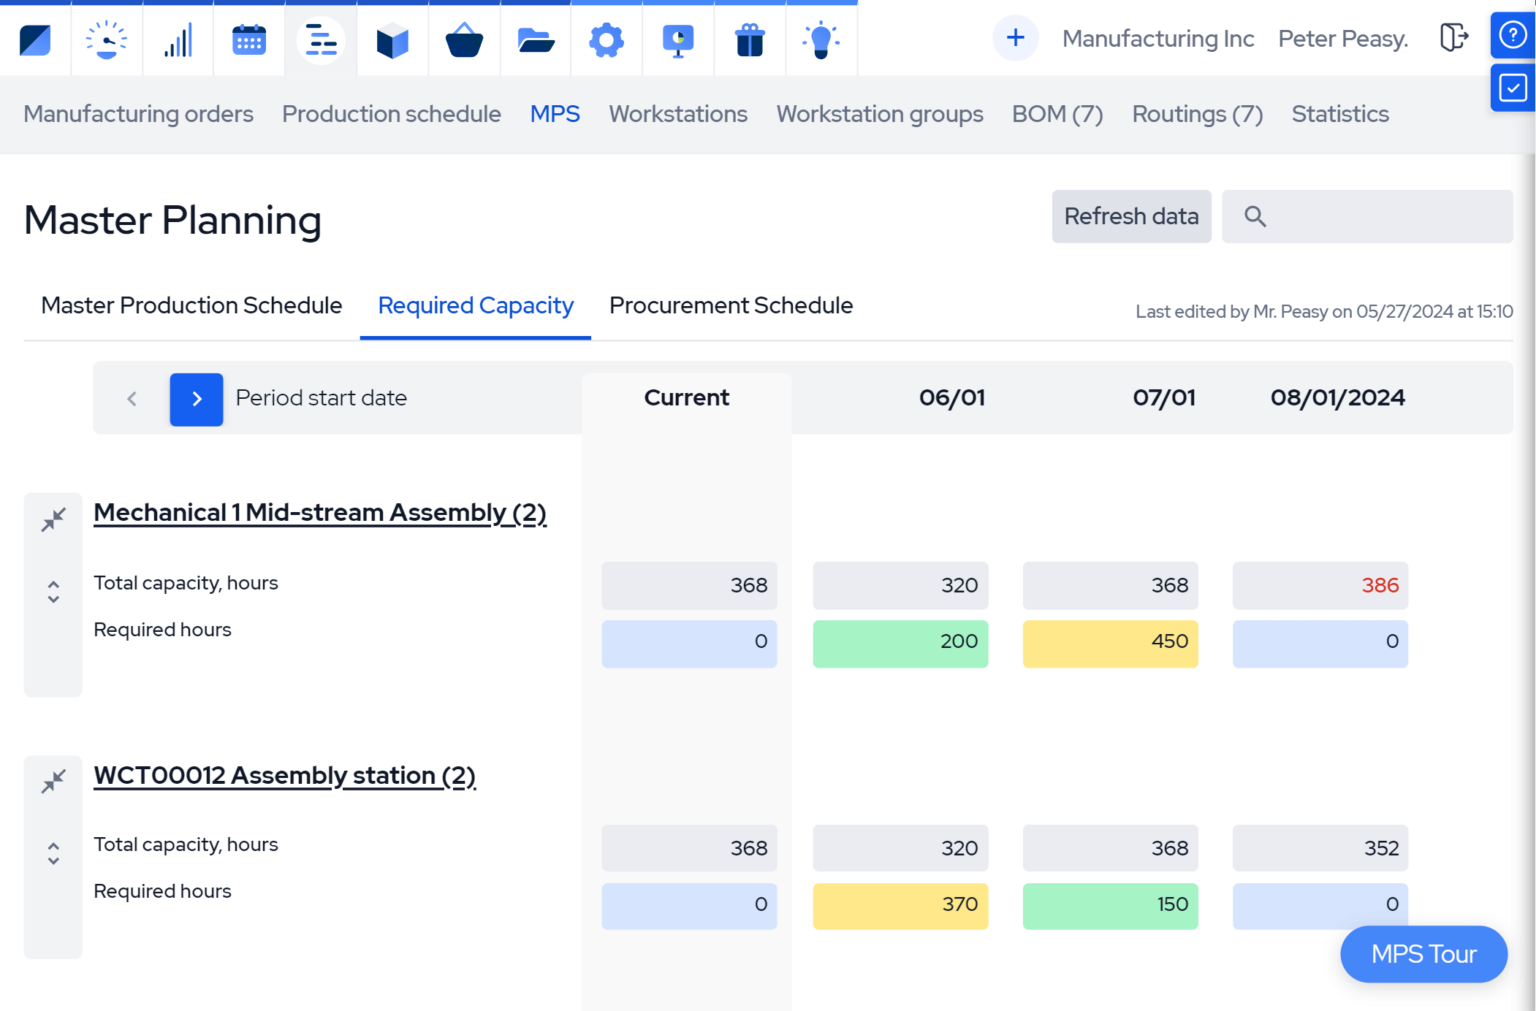Click the Settings gear icon
The width and height of the screenshot is (1536, 1011).
[606, 39]
